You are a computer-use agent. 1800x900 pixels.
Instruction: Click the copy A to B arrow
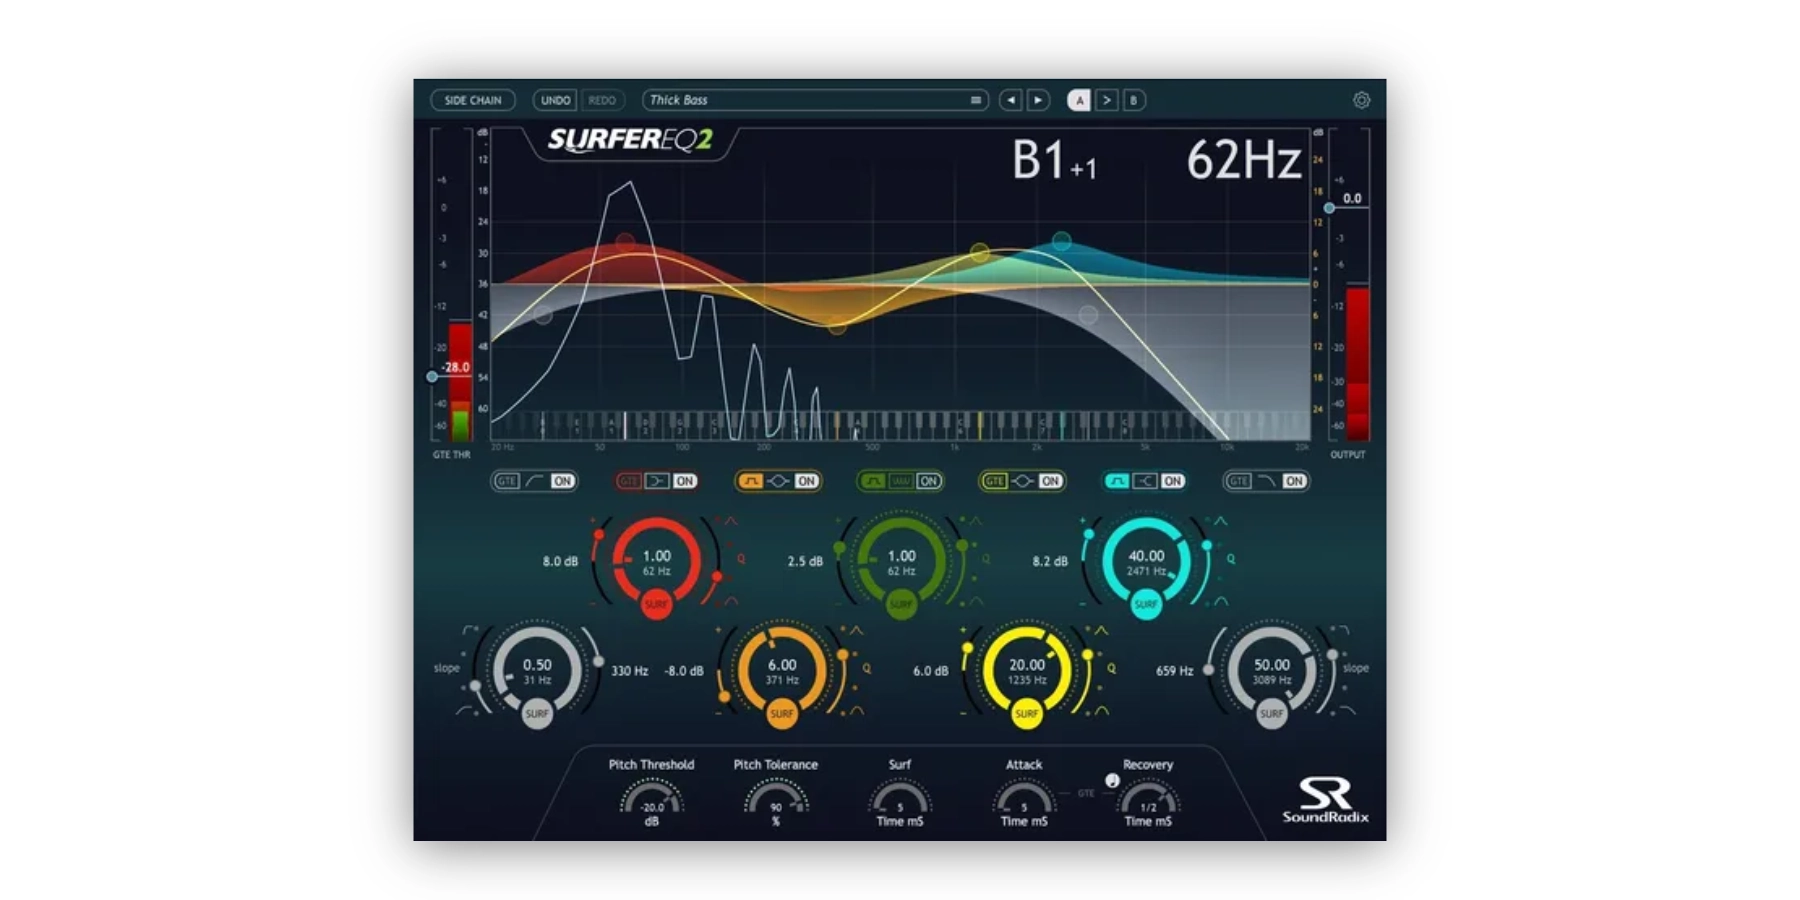(1106, 100)
